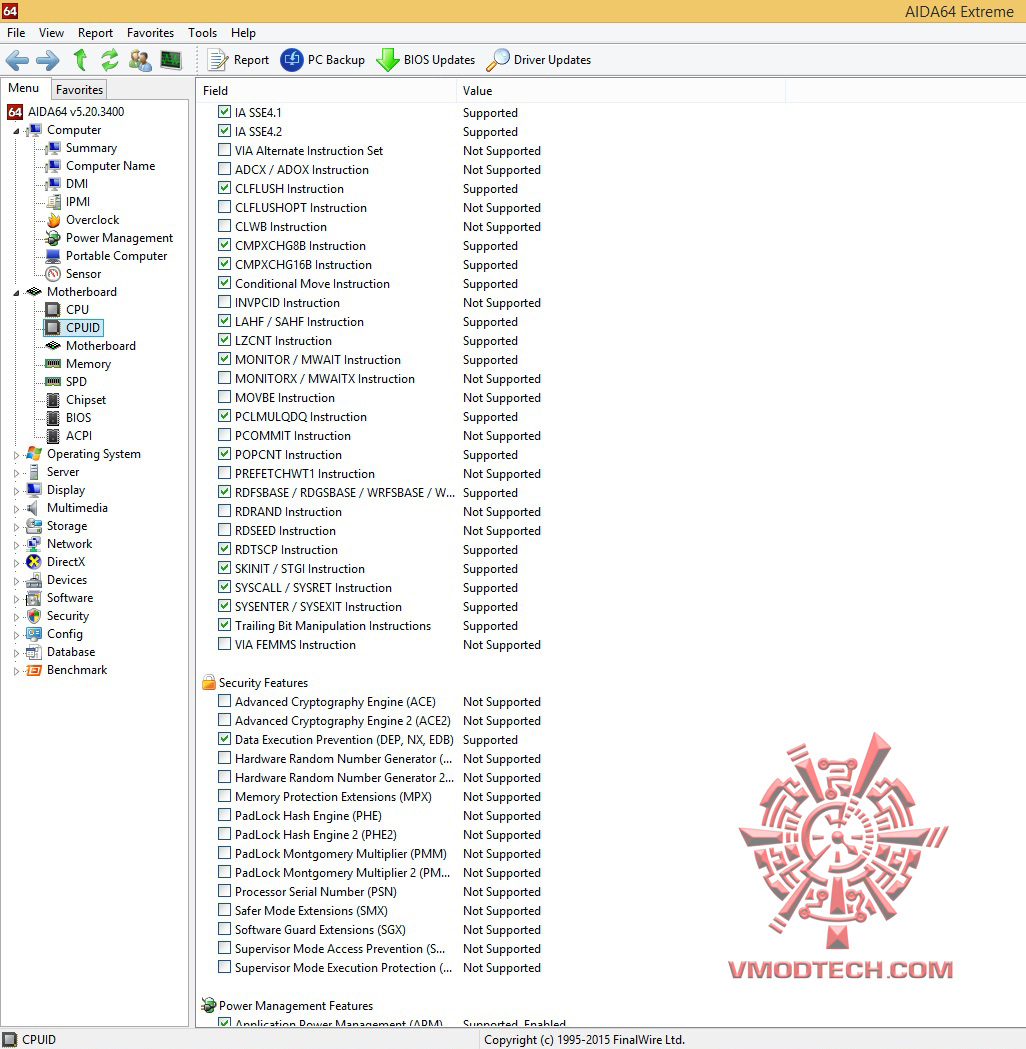Screen dimensions: 1026x1049
Task: Select the ACPI tree item
Action: coord(78,436)
